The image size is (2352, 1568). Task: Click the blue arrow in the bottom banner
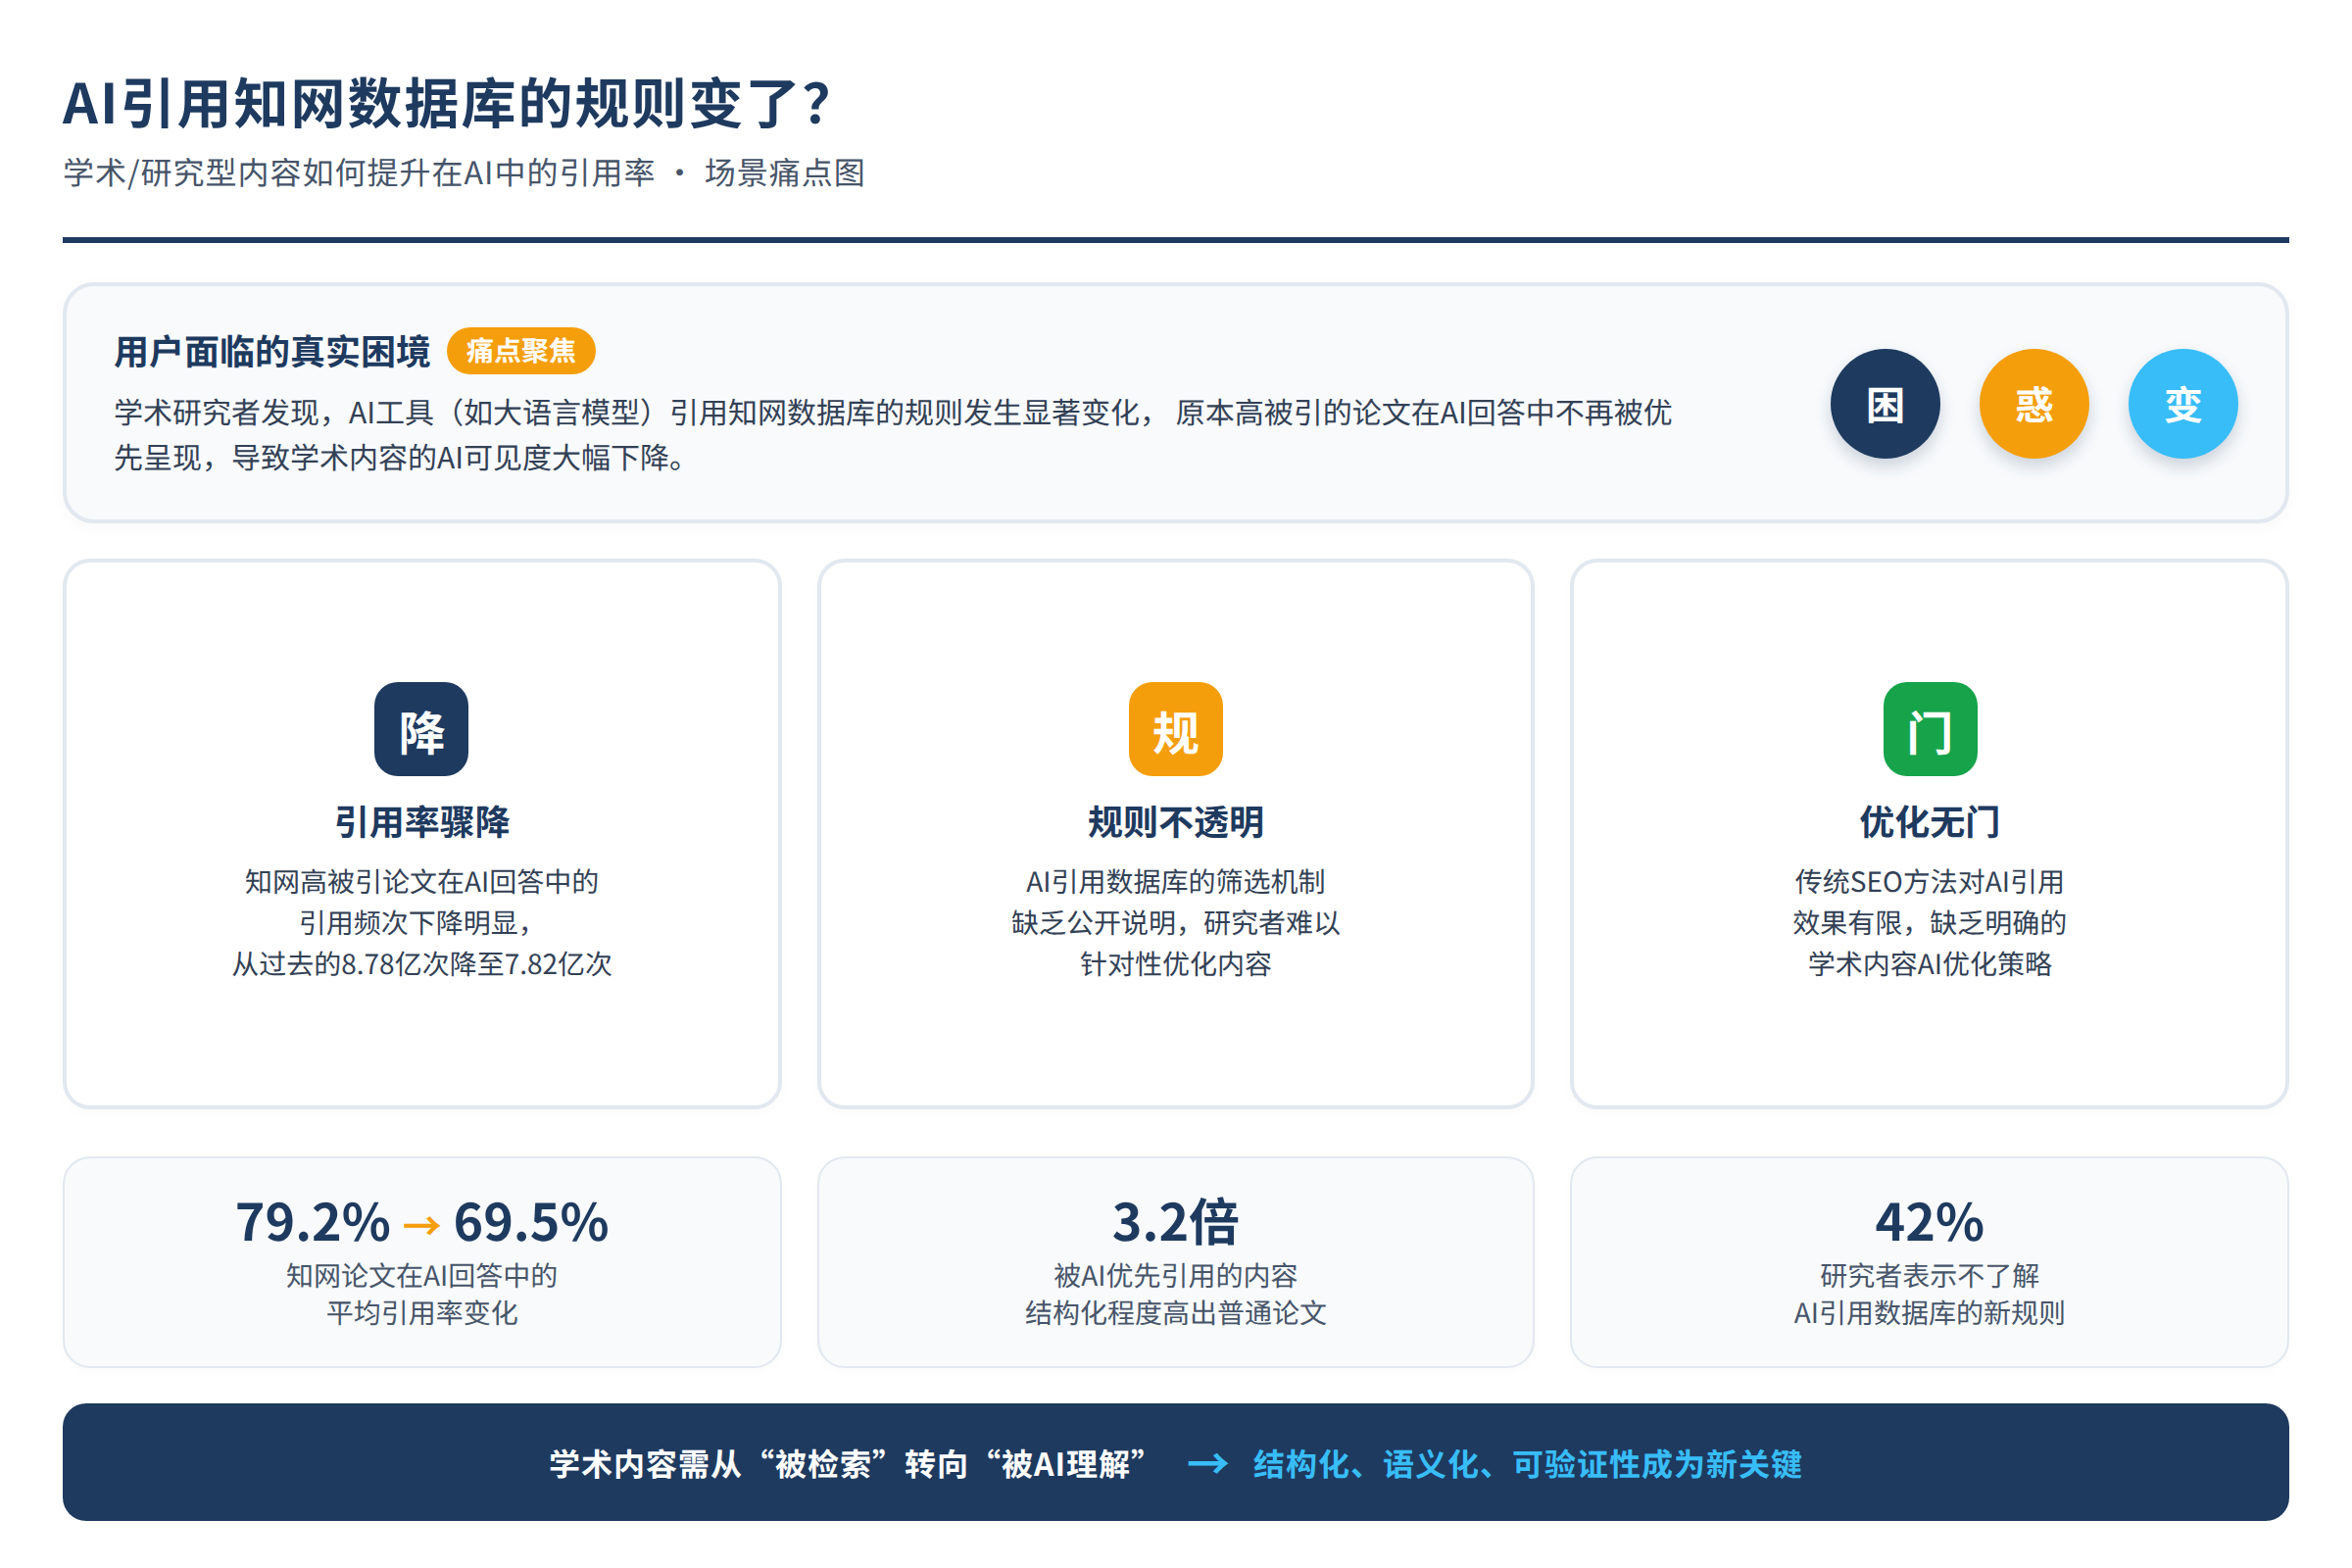coord(1208,1465)
